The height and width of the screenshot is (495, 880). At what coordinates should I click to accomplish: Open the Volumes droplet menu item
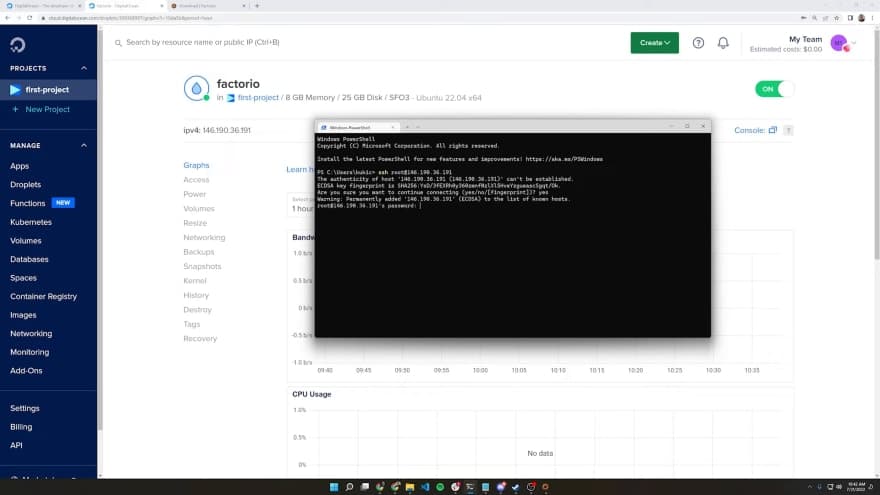pos(199,209)
